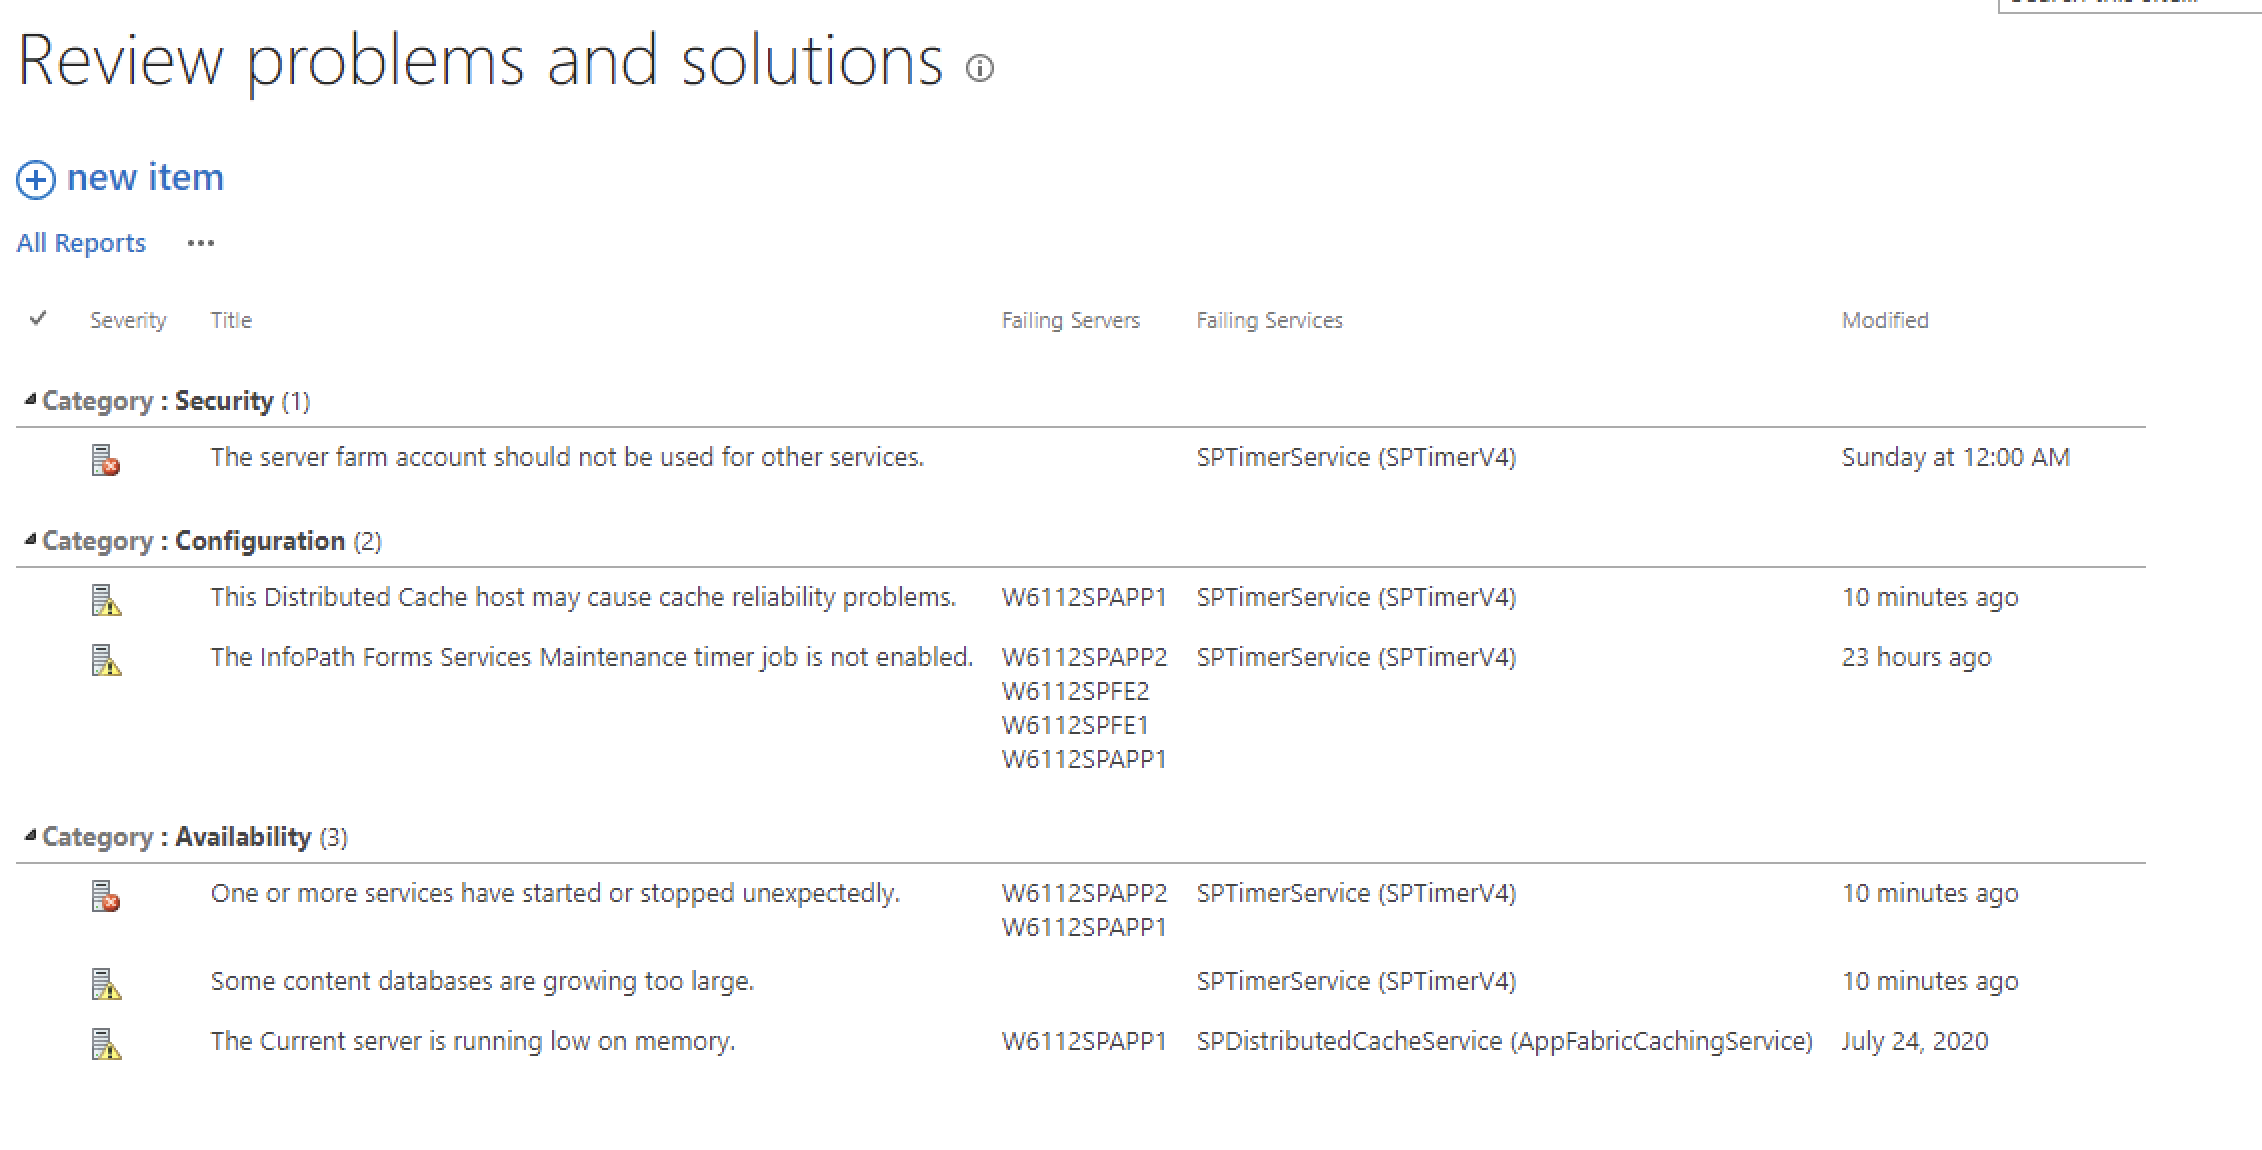Image resolution: width=2262 pixels, height=1150 pixels.
Task: Sort by the Modified column header
Action: [1884, 320]
